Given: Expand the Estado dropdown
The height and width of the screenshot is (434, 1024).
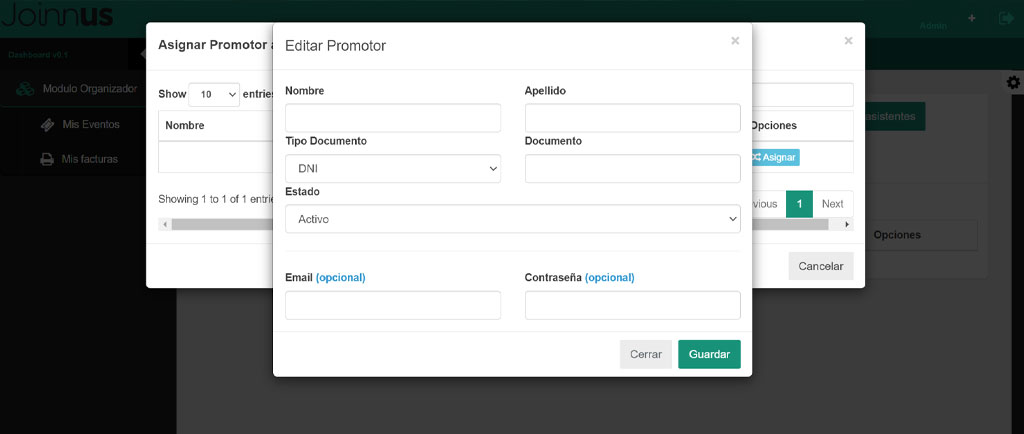Looking at the screenshot, I should point(512,219).
